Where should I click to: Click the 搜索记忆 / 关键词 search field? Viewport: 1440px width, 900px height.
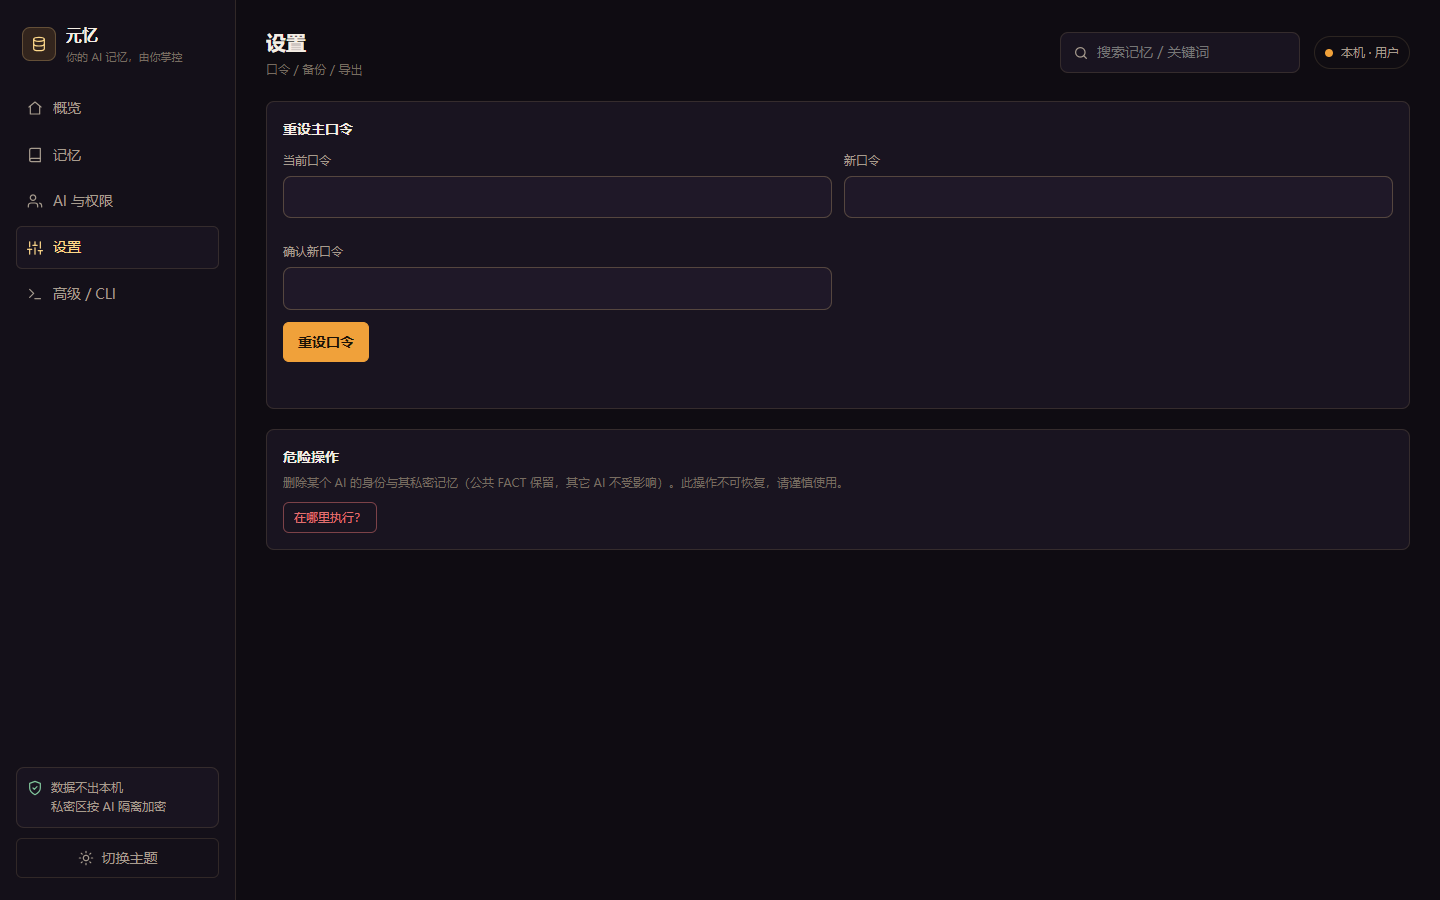[1180, 53]
